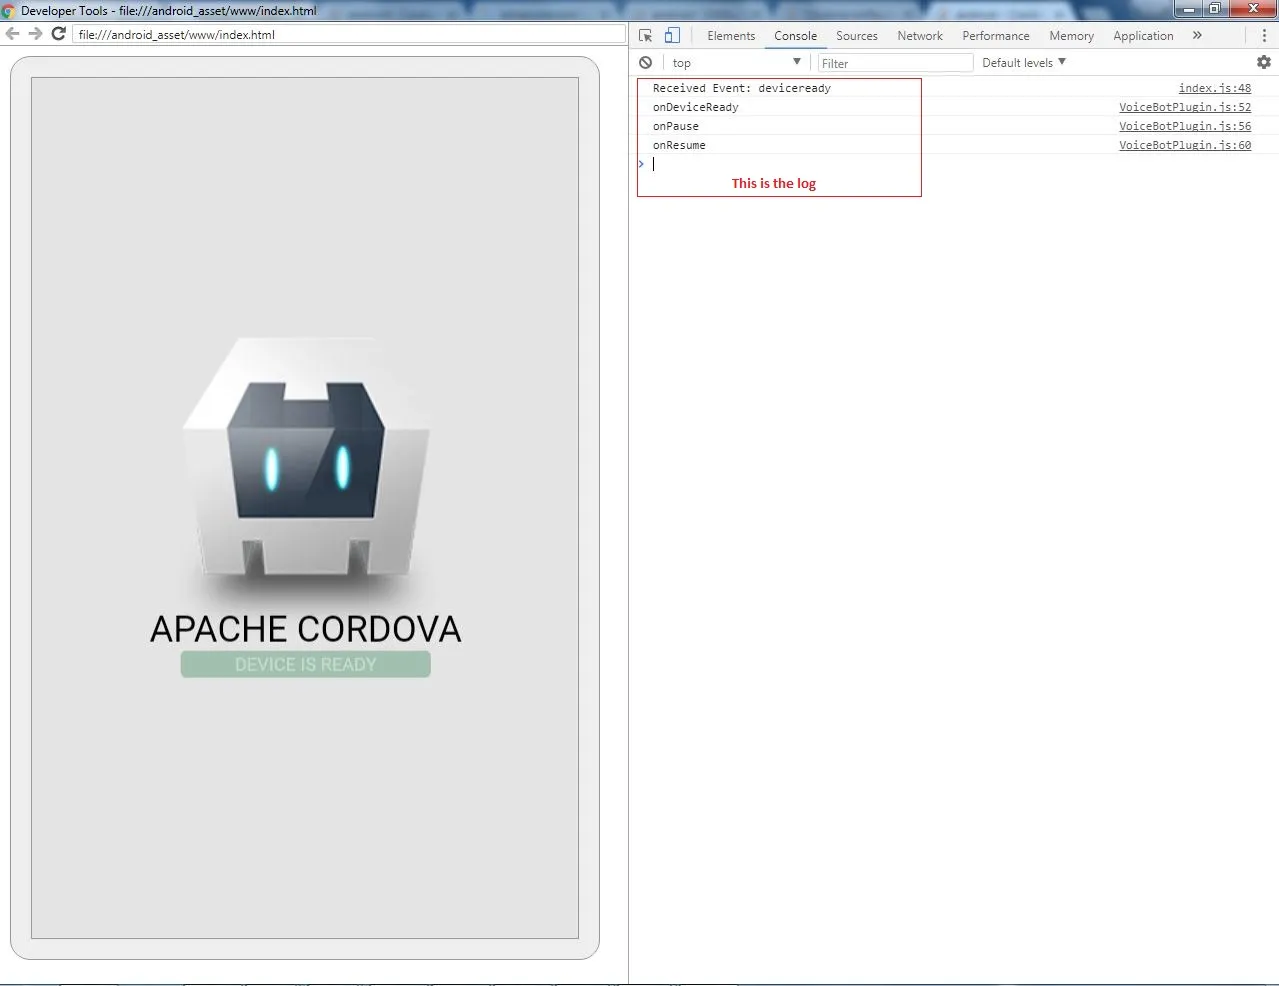Activate the inspect element picker icon
Image resolution: width=1279 pixels, height=986 pixels.
tap(646, 35)
